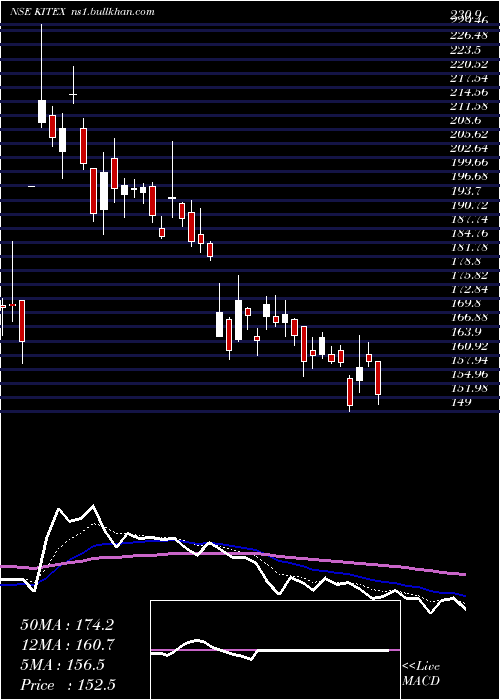Click the 178.8 price axis label
500x700 pixels.
(x=465, y=261)
